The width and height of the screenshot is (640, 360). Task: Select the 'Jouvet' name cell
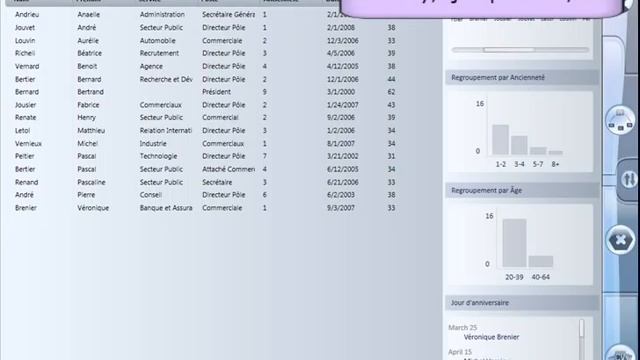pyautogui.click(x=25, y=27)
